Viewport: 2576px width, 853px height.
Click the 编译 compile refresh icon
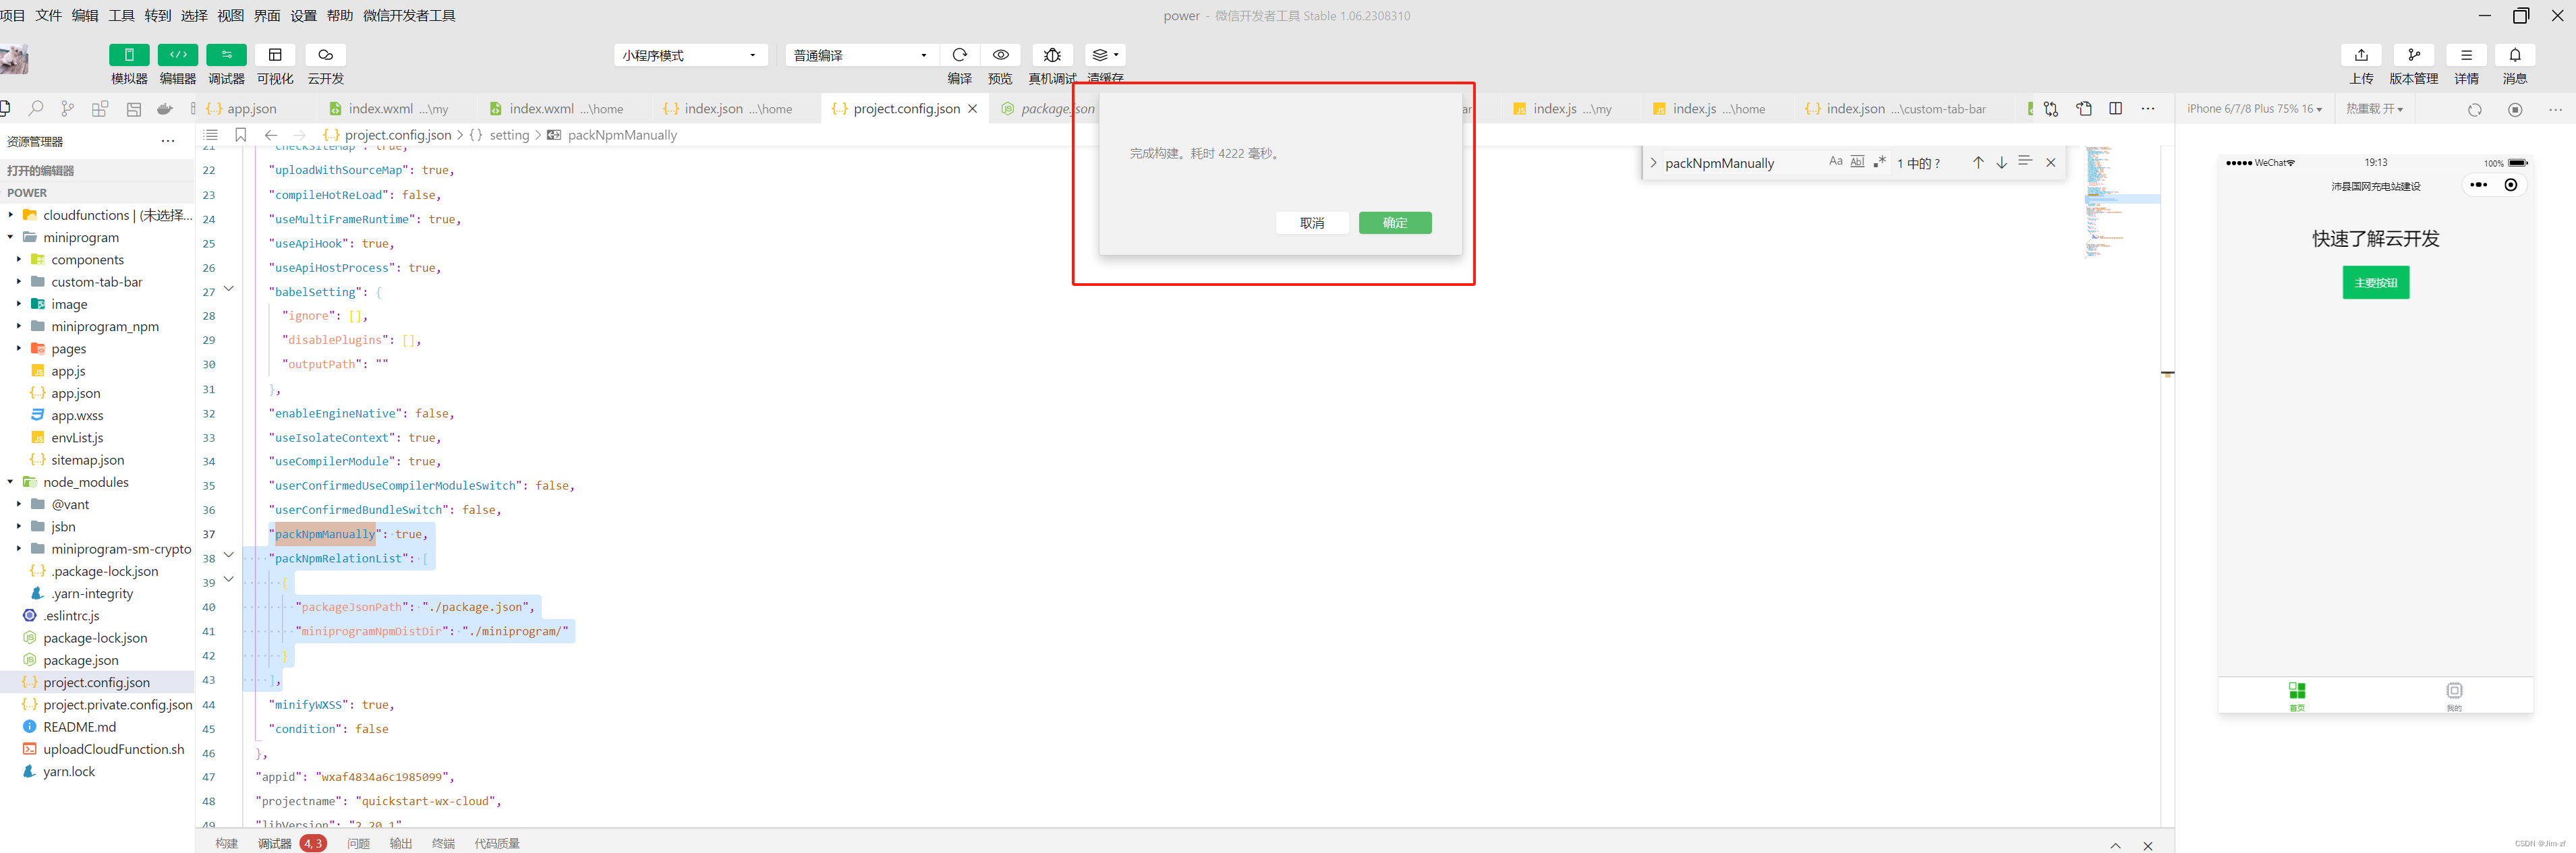pyautogui.click(x=959, y=55)
